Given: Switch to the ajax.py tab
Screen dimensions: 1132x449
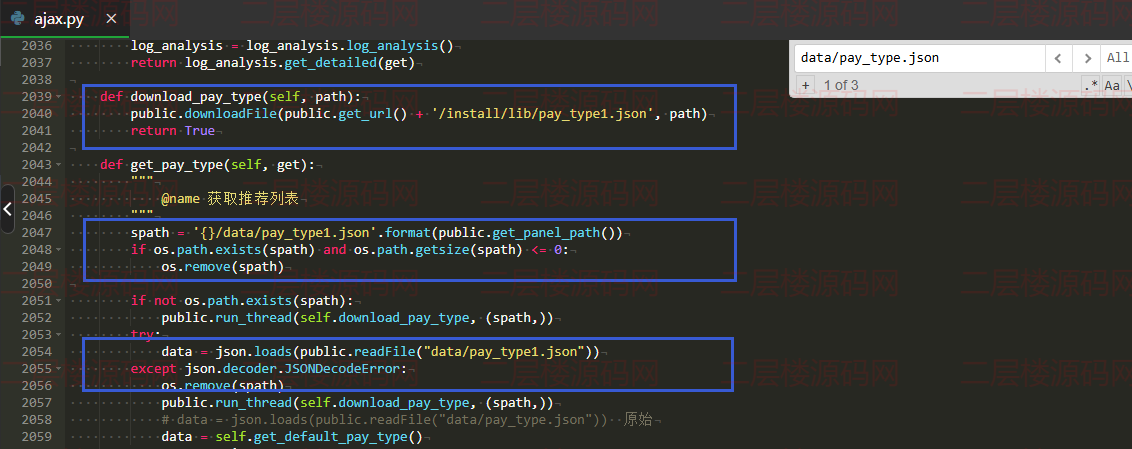Looking at the screenshot, I should [59, 19].
